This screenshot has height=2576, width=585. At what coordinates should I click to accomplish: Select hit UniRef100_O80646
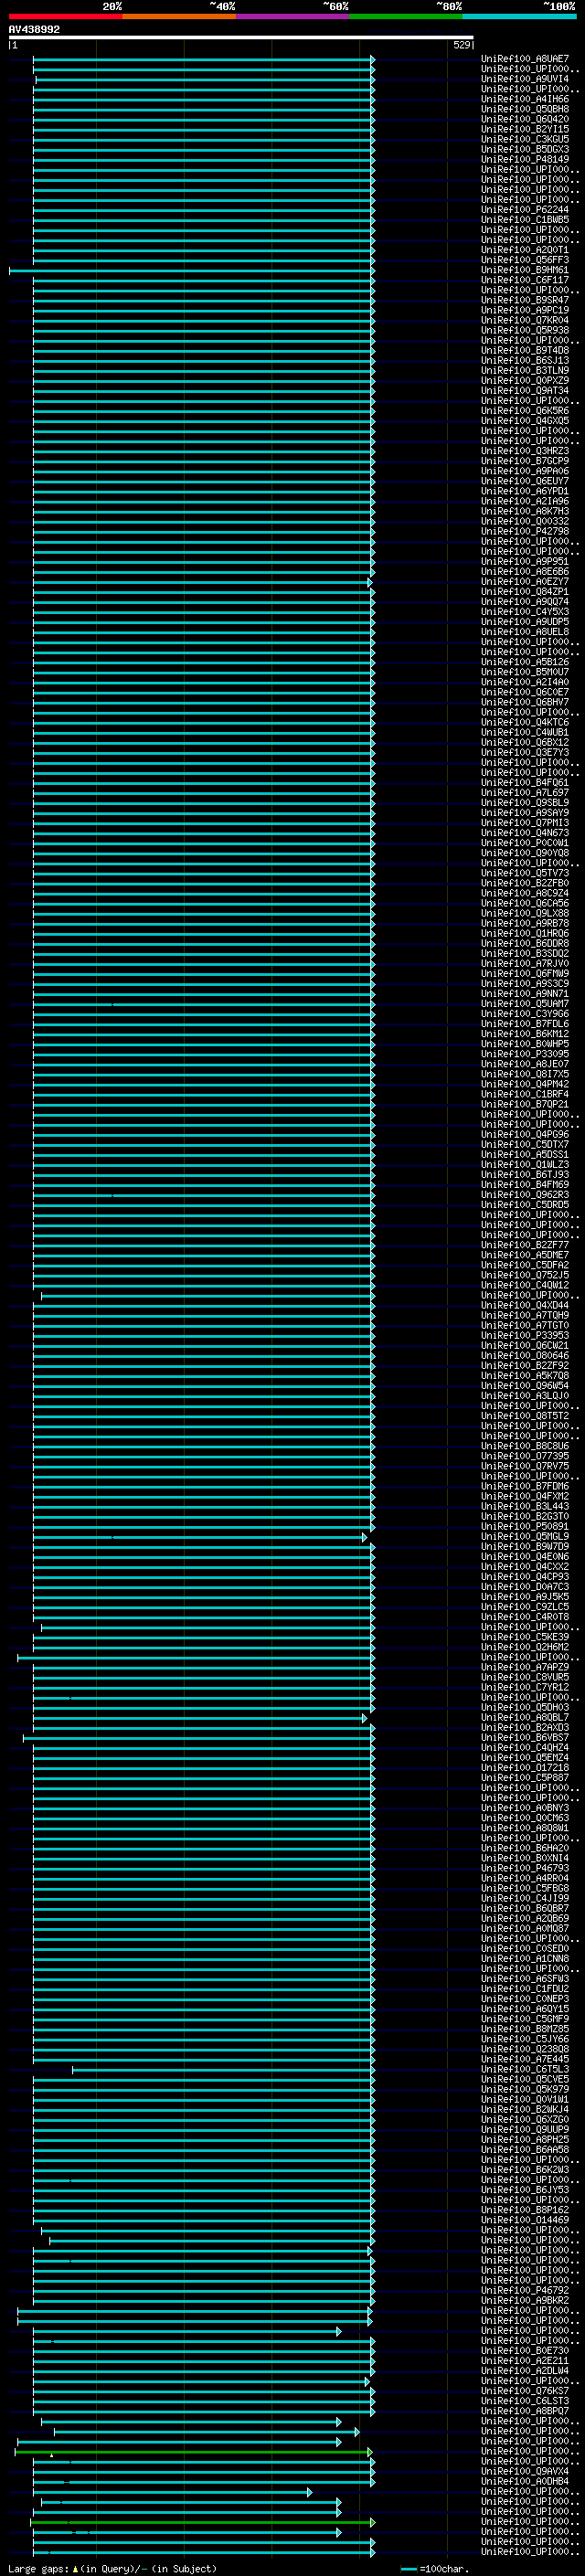[x=525, y=1355]
